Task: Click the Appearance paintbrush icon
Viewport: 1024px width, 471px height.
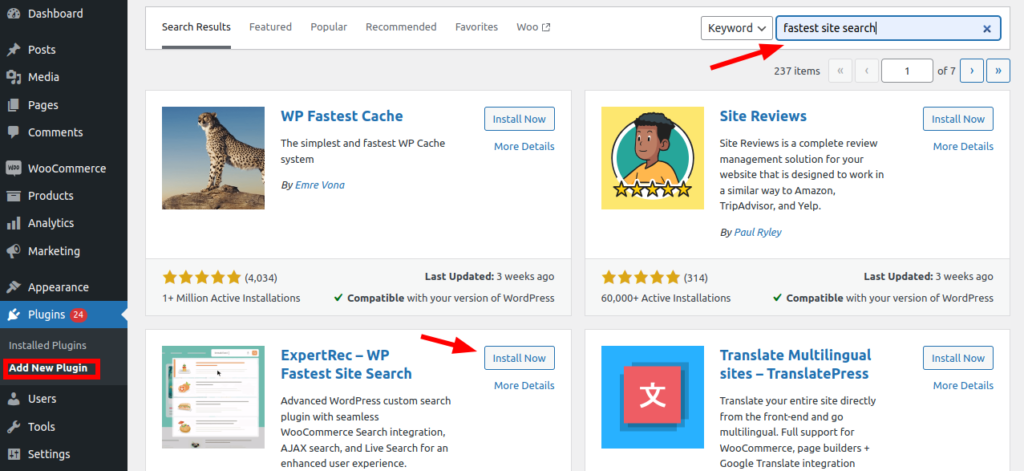Action: [x=13, y=287]
